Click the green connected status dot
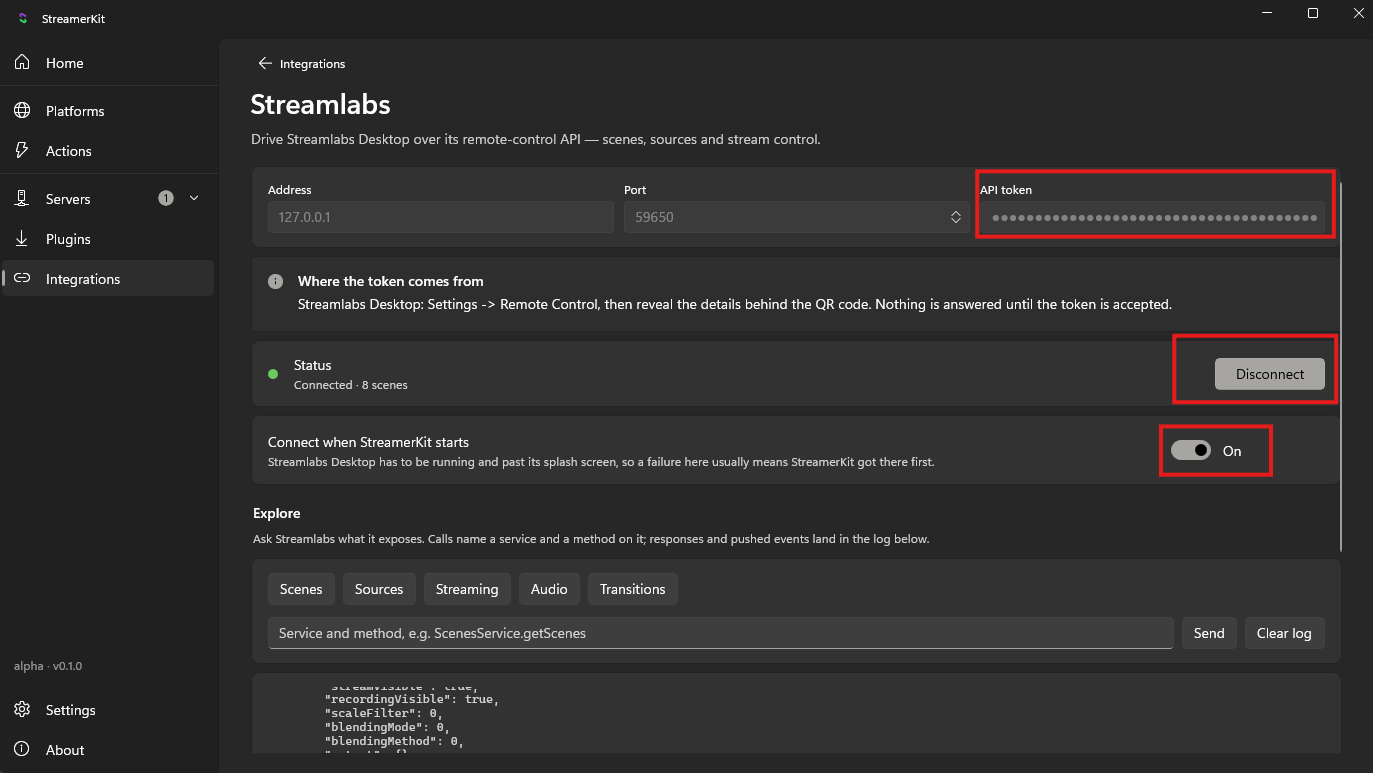Viewport: 1373px width, 773px height. 273,374
